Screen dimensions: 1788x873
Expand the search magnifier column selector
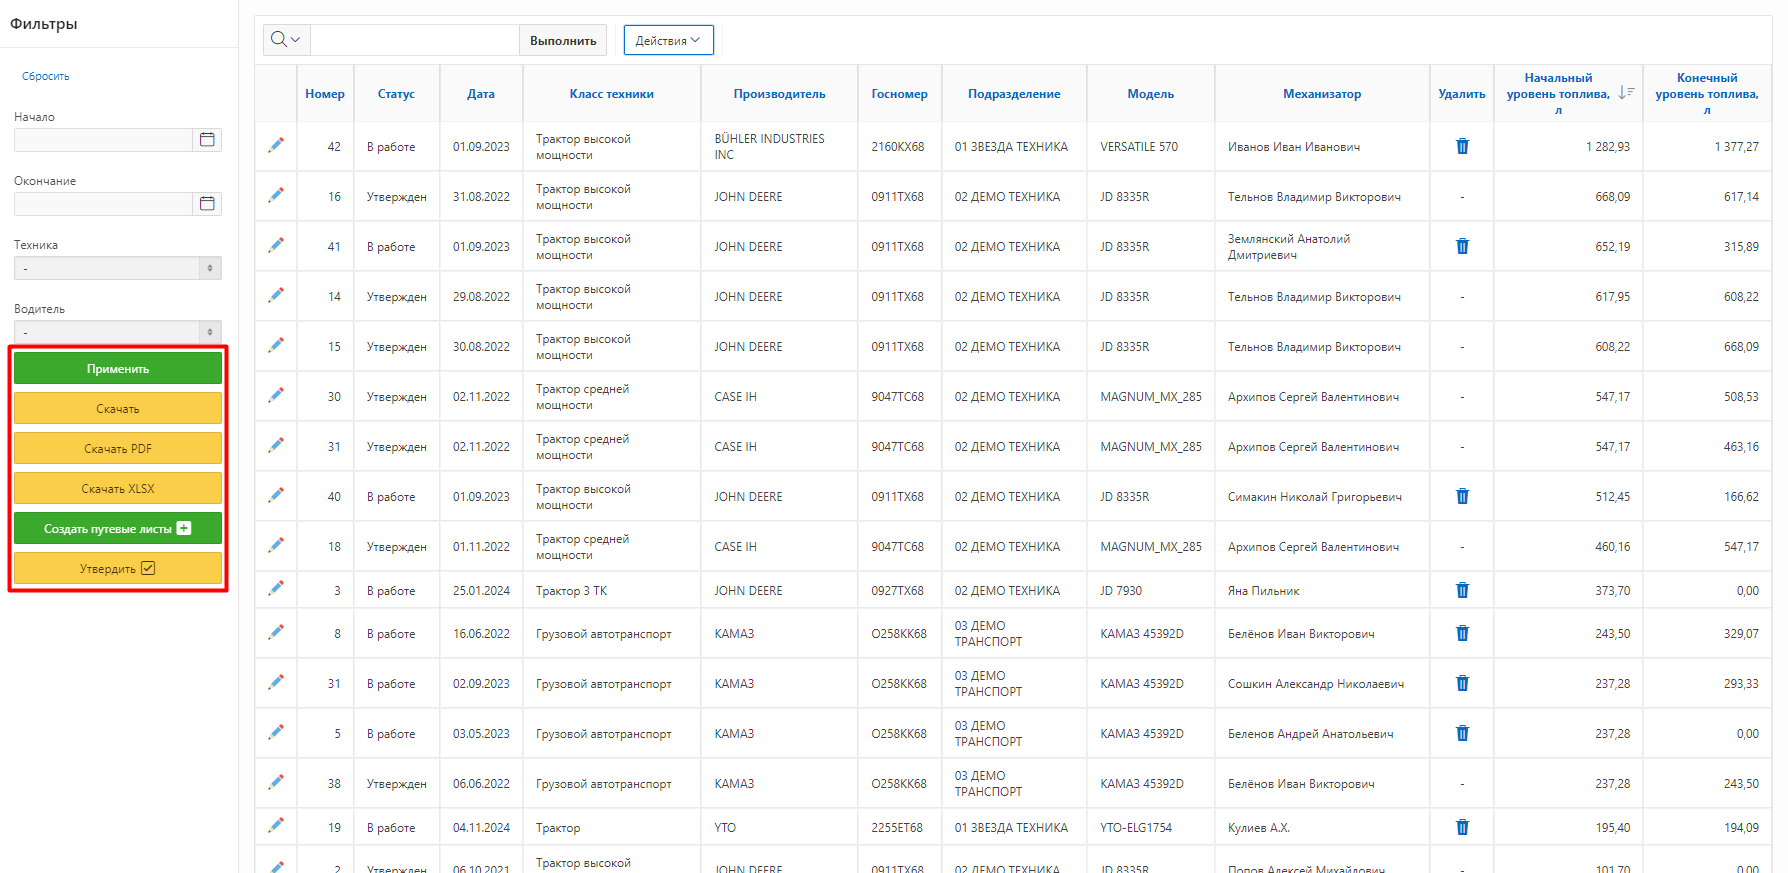click(x=286, y=40)
